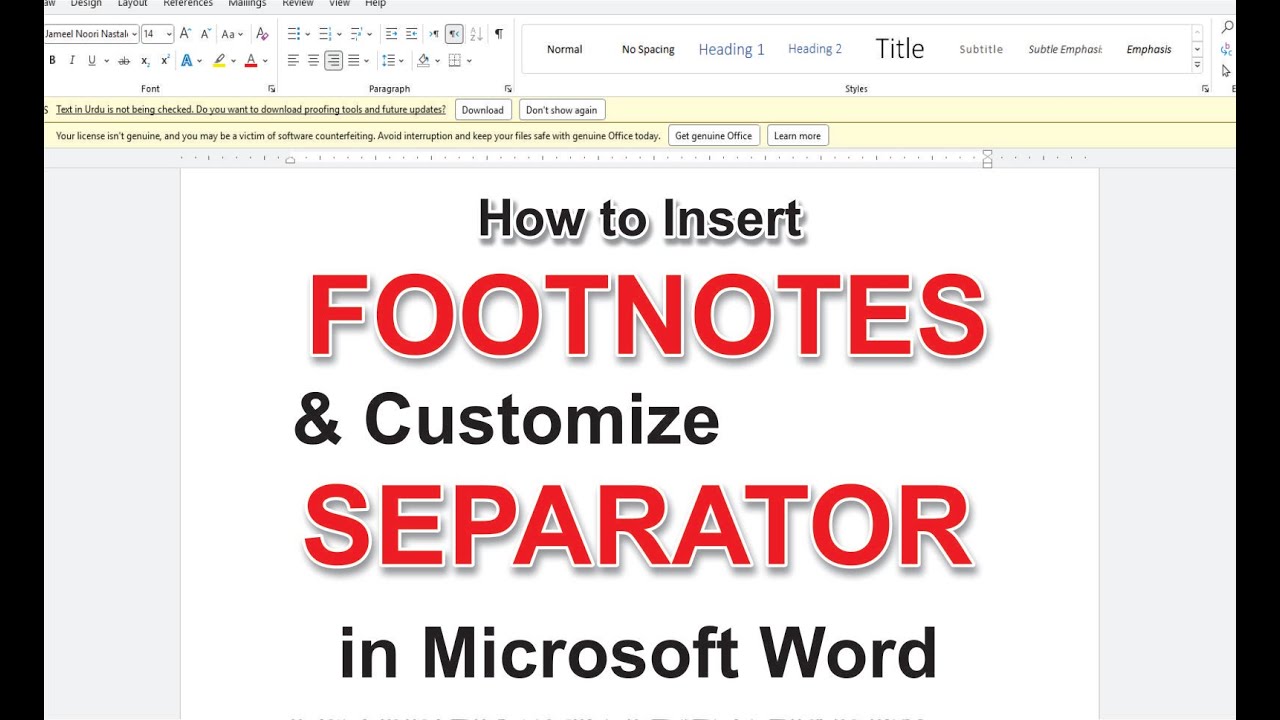The width and height of the screenshot is (1280, 720).
Task: Align text left
Action: coord(293,61)
